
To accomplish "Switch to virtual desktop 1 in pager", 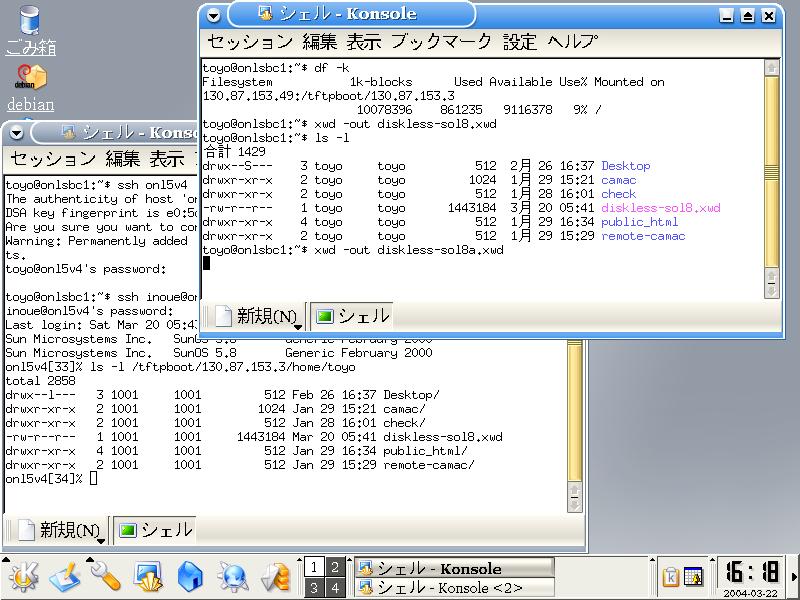I will point(314,567).
